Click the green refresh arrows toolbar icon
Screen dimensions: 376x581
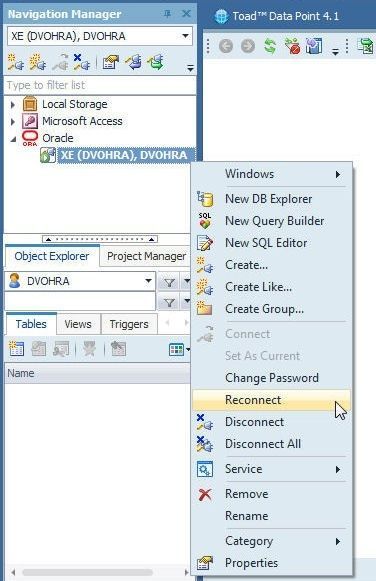click(x=270, y=46)
